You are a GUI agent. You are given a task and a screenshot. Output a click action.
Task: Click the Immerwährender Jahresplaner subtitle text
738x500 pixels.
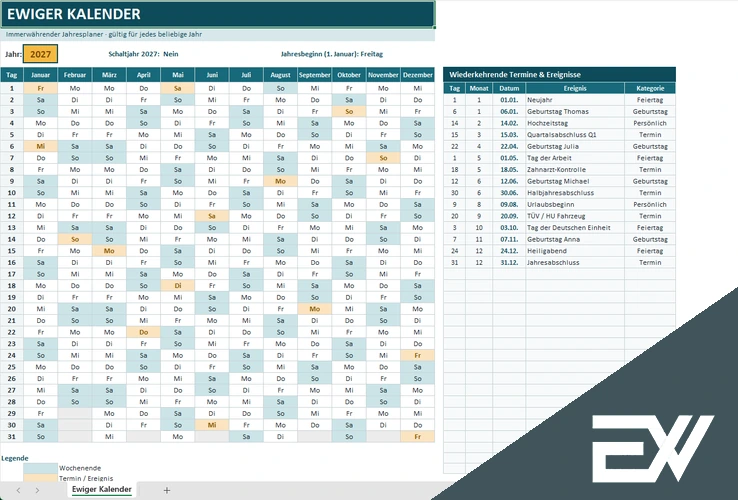(104, 34)
